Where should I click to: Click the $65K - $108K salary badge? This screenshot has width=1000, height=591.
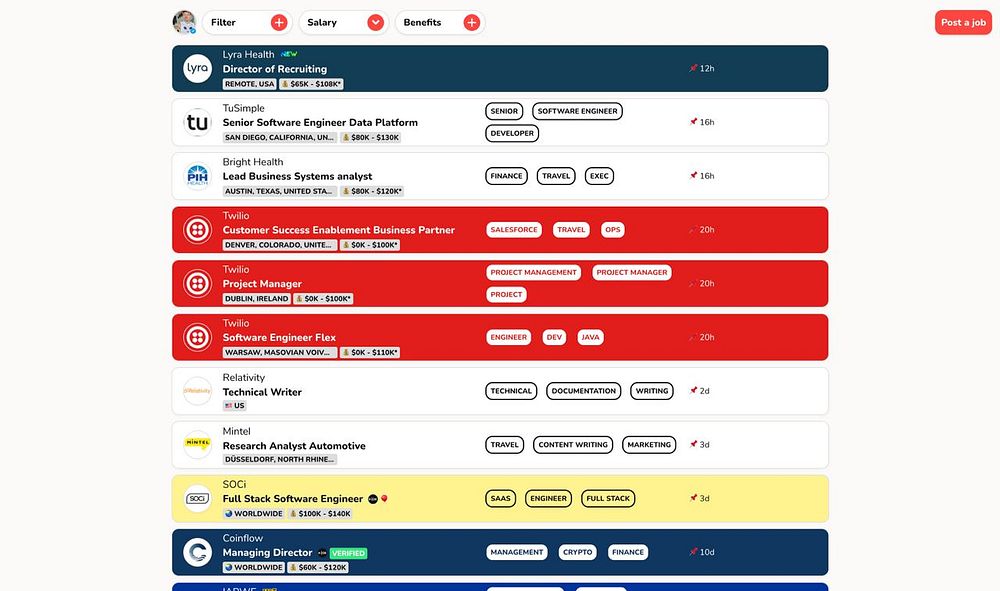(311, 84)
